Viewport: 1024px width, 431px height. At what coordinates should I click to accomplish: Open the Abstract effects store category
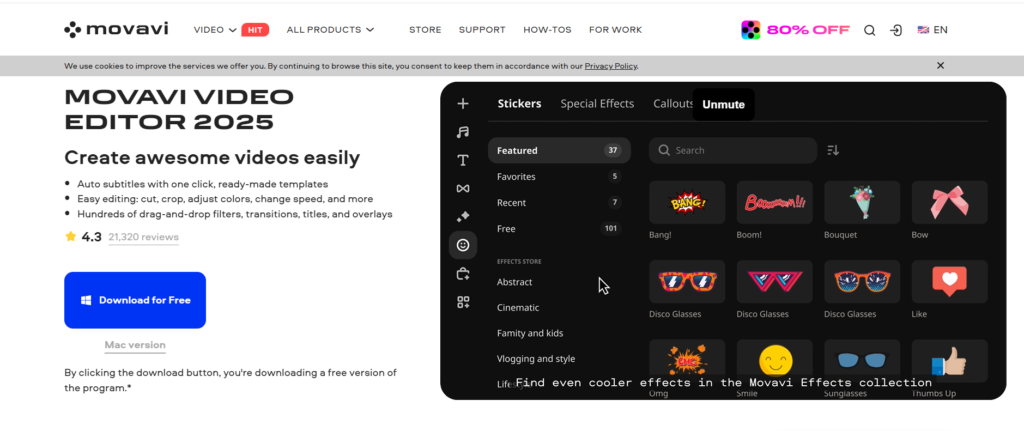pos(515,282)
